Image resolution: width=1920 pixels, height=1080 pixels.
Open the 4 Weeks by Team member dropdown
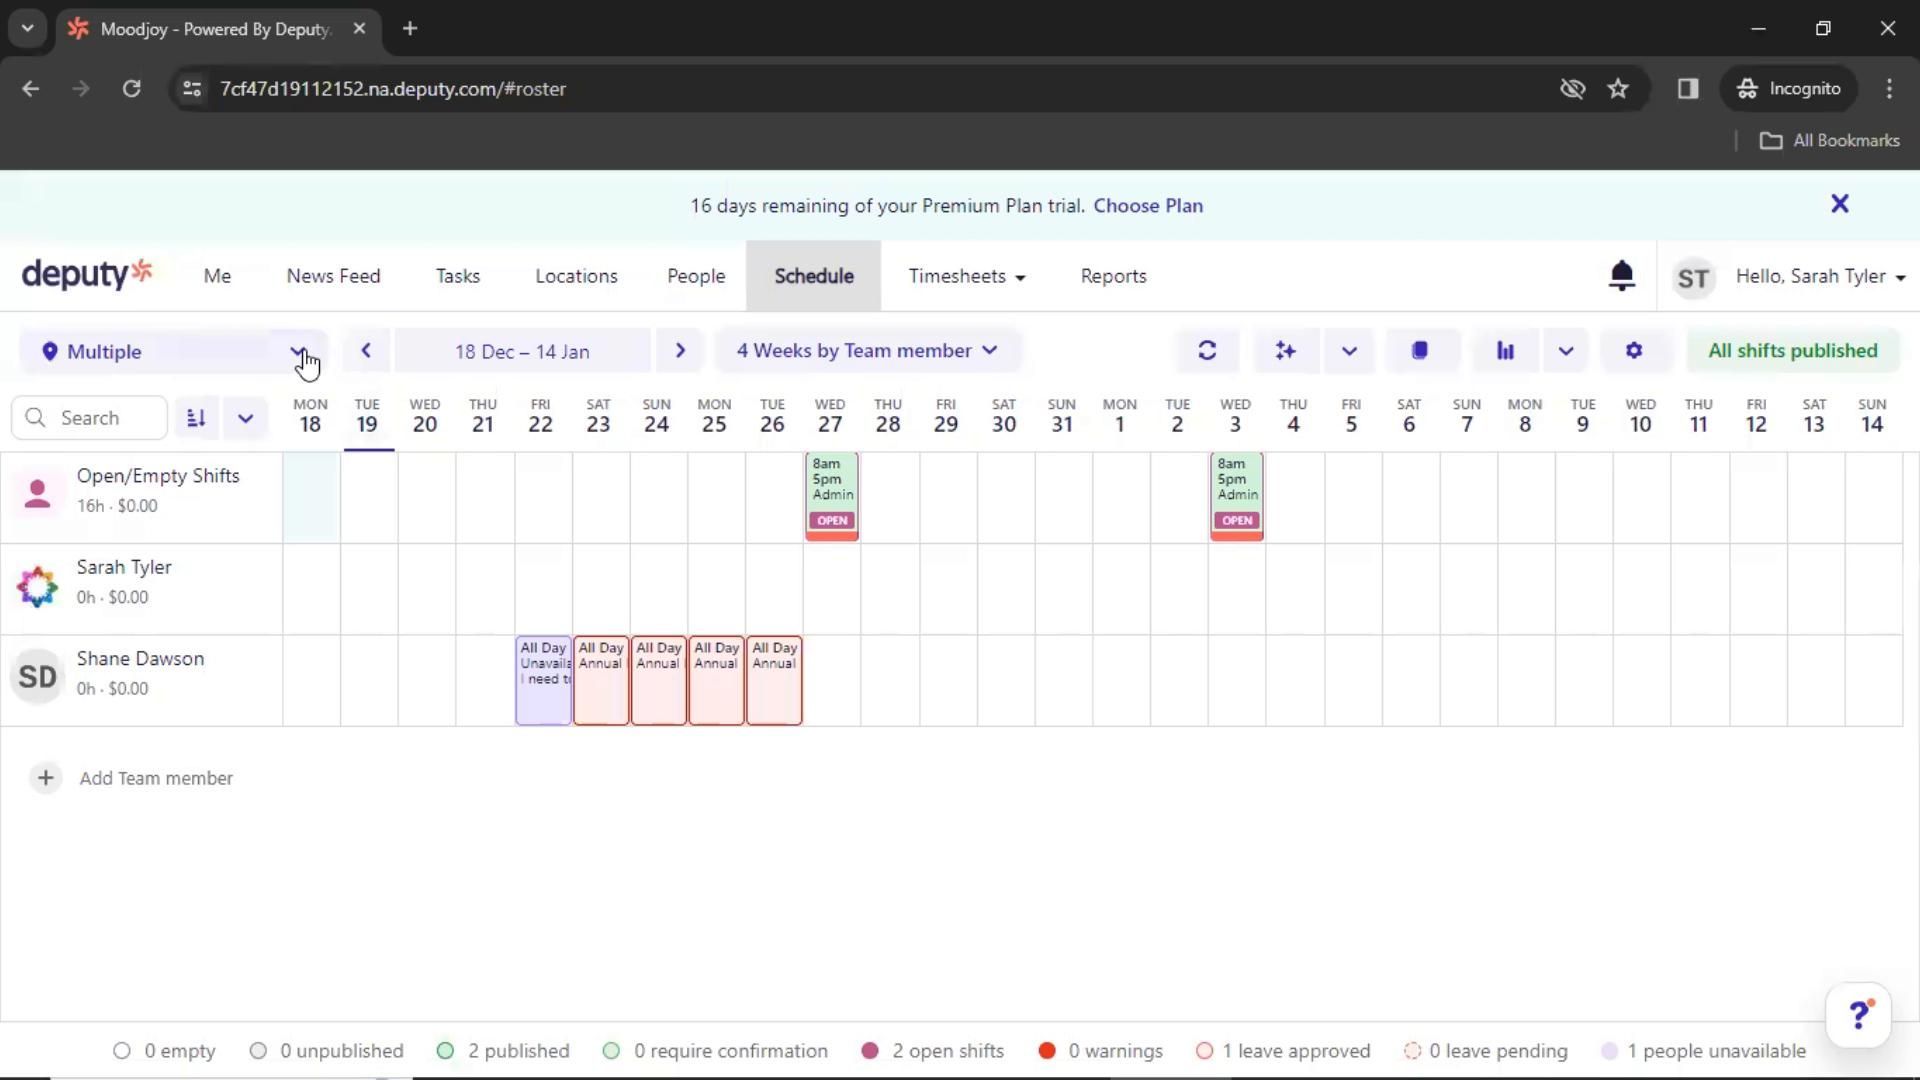click(866, 351)
